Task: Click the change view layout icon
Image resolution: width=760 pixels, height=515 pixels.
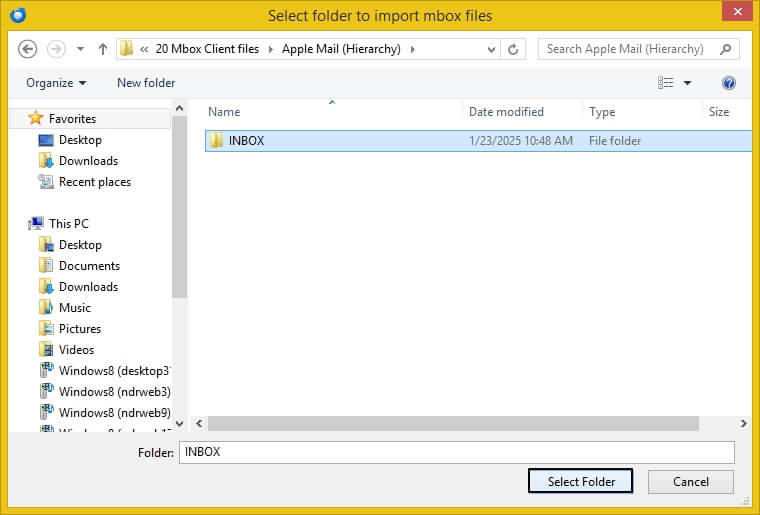Action: pyautogui.click(x=666, y=83)
